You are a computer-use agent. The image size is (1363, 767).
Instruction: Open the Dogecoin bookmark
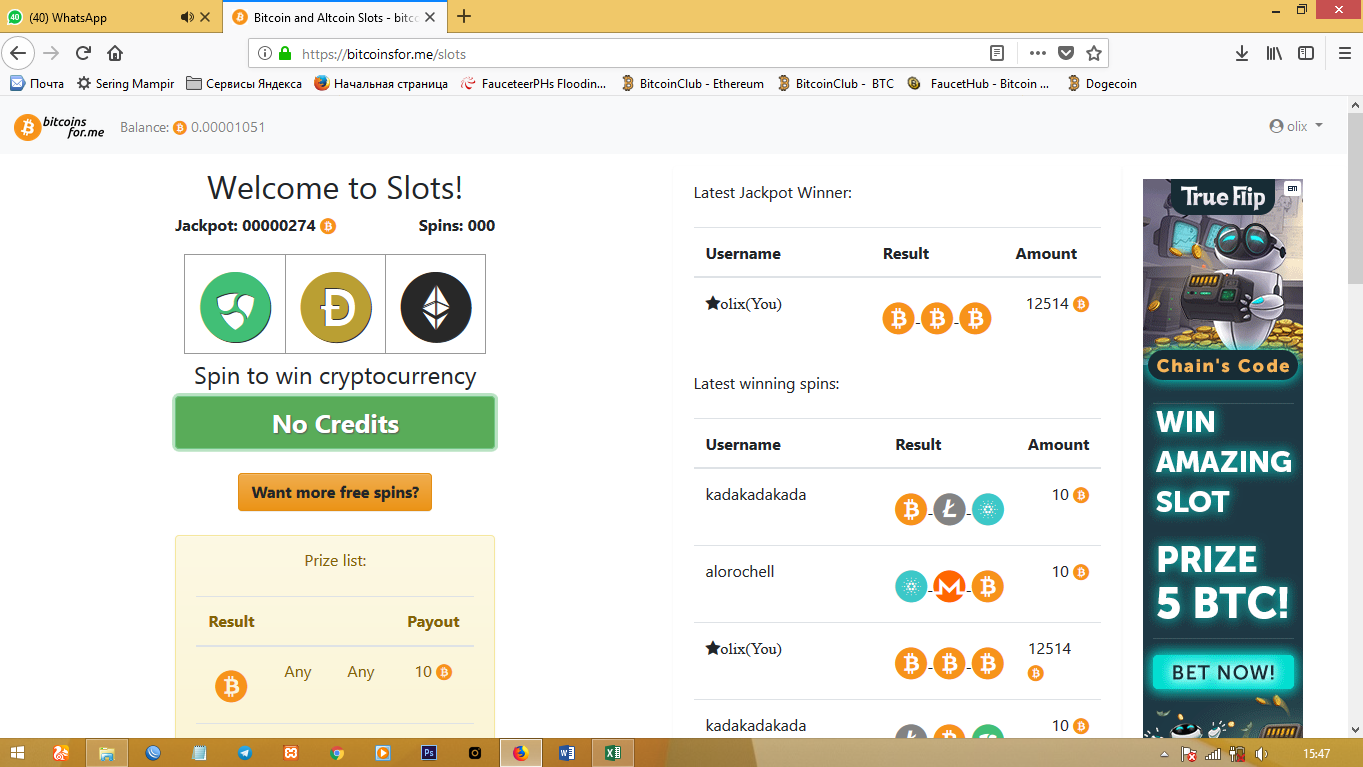tap(1102, 84)
